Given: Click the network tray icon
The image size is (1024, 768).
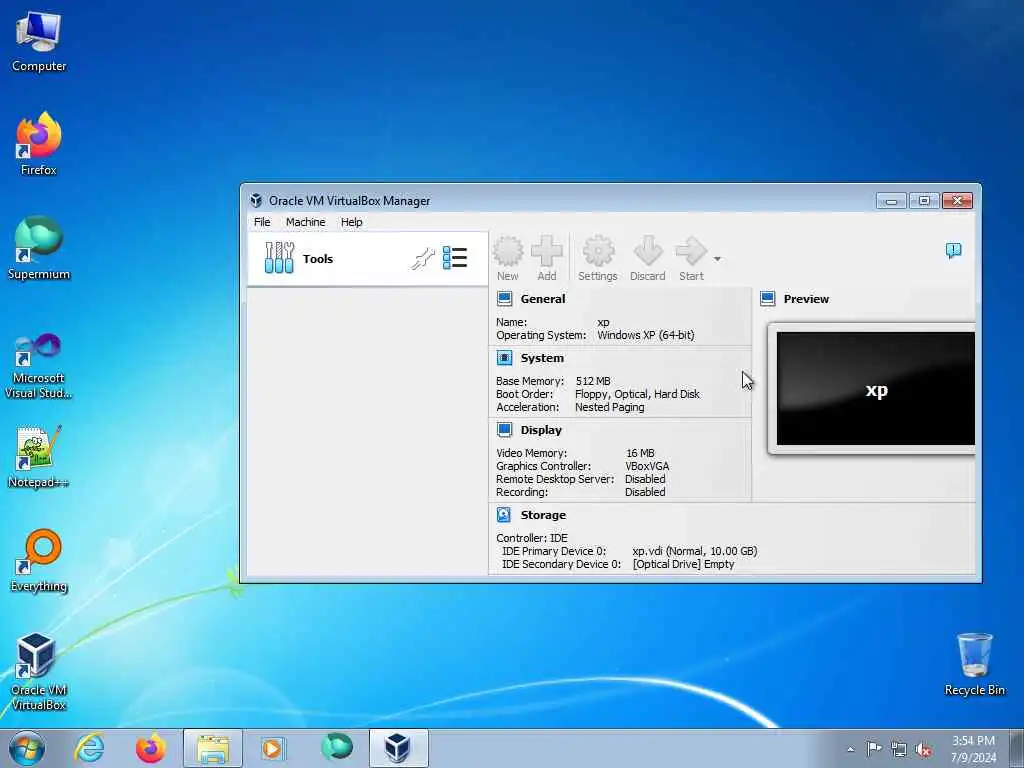Looking at the screenshot, I should [x=899, y=750].
